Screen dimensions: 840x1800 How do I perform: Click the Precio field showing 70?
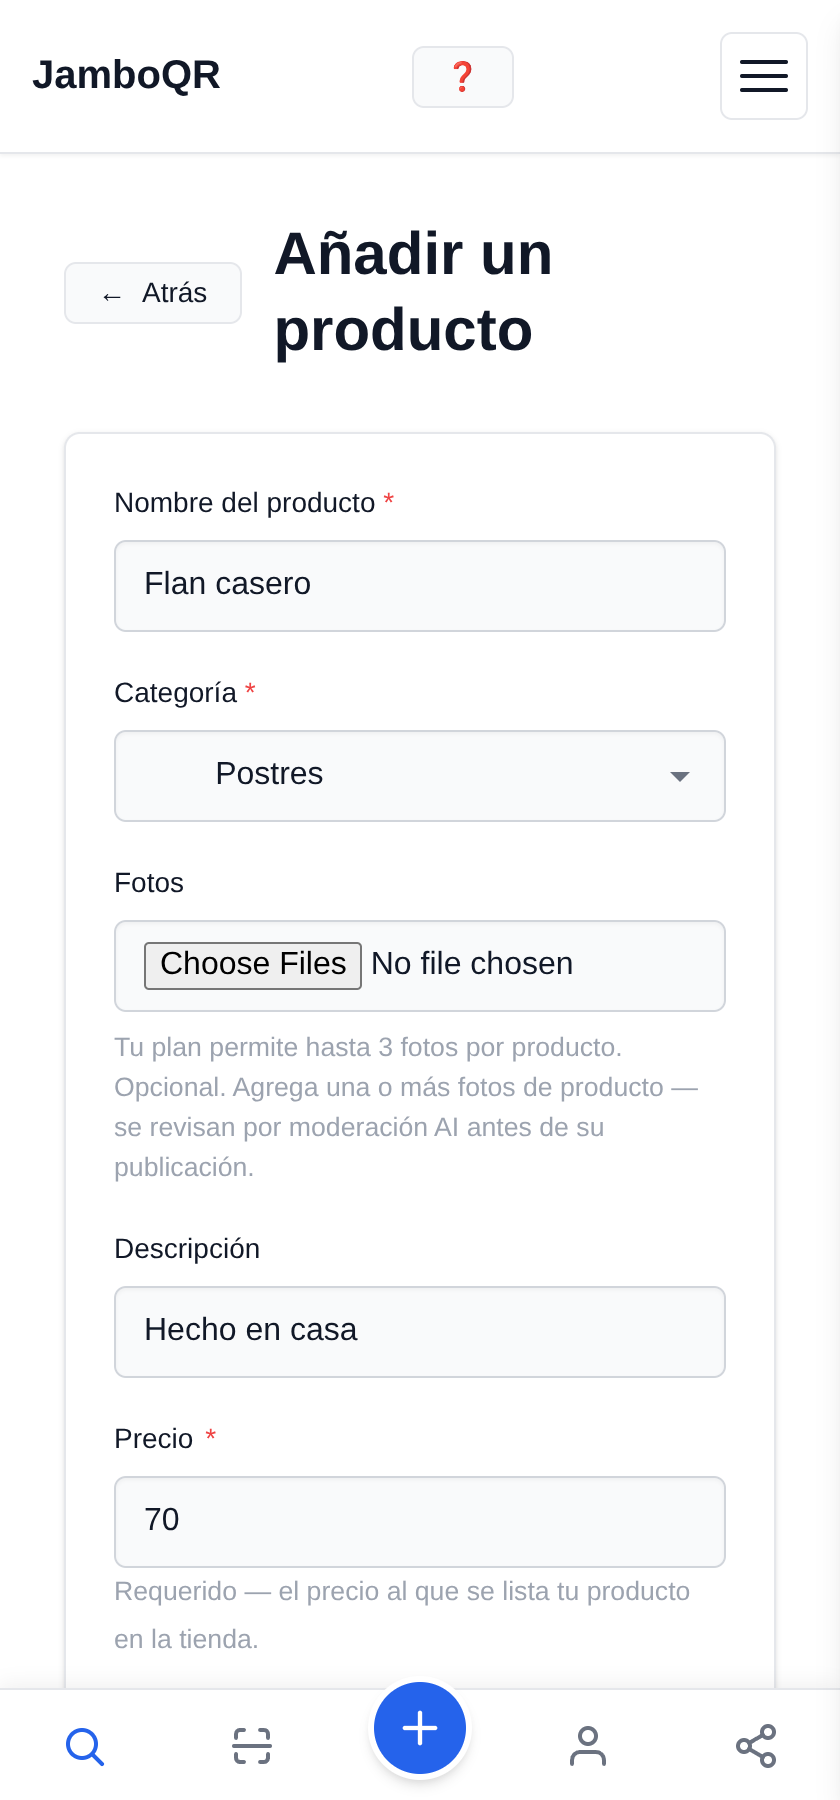420,1522
